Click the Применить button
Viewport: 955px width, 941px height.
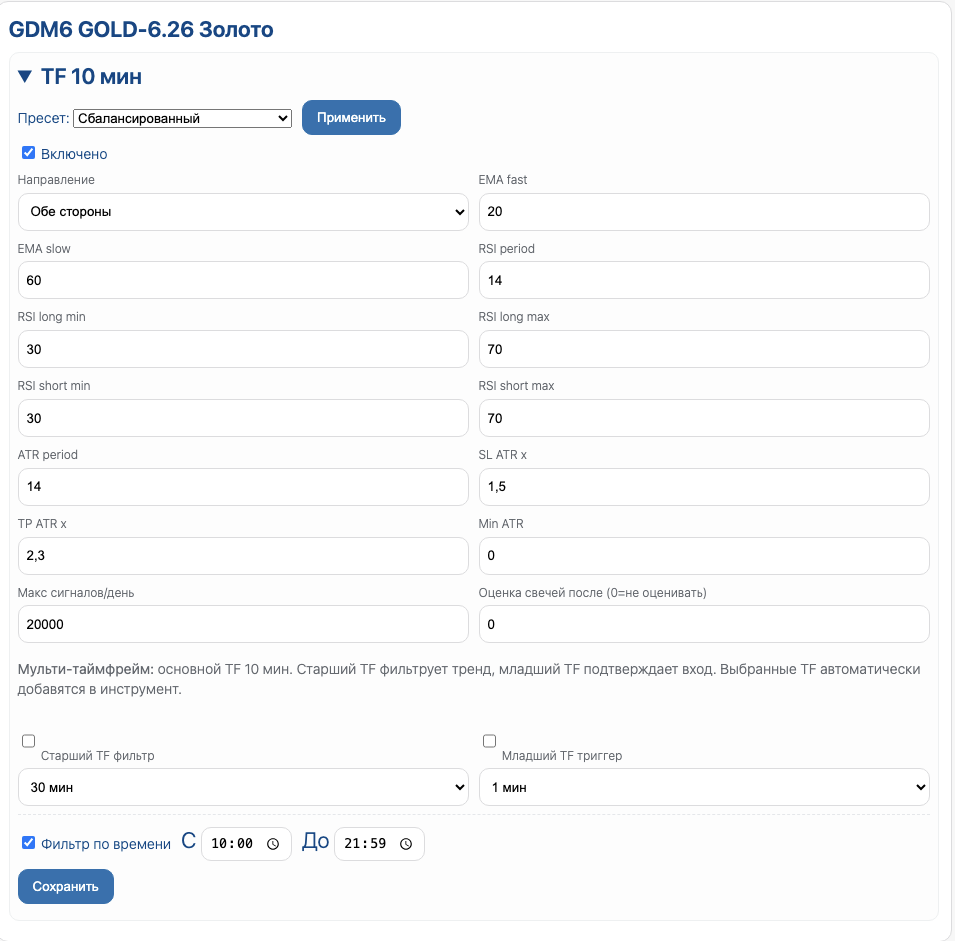click(x=351, y=117)
